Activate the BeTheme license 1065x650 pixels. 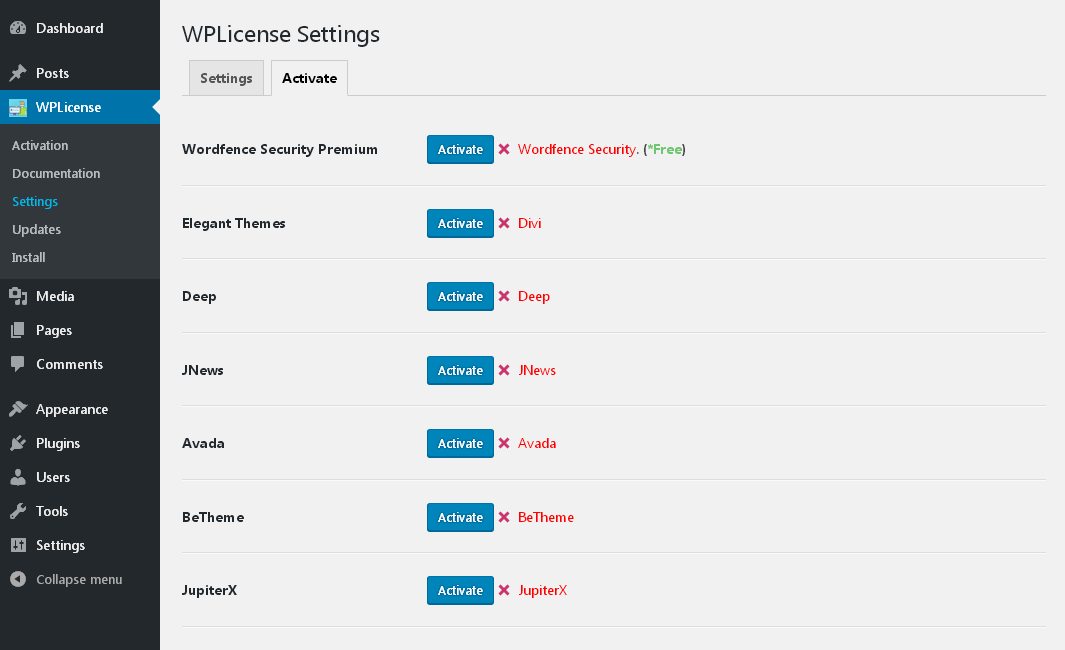(460, 518)
